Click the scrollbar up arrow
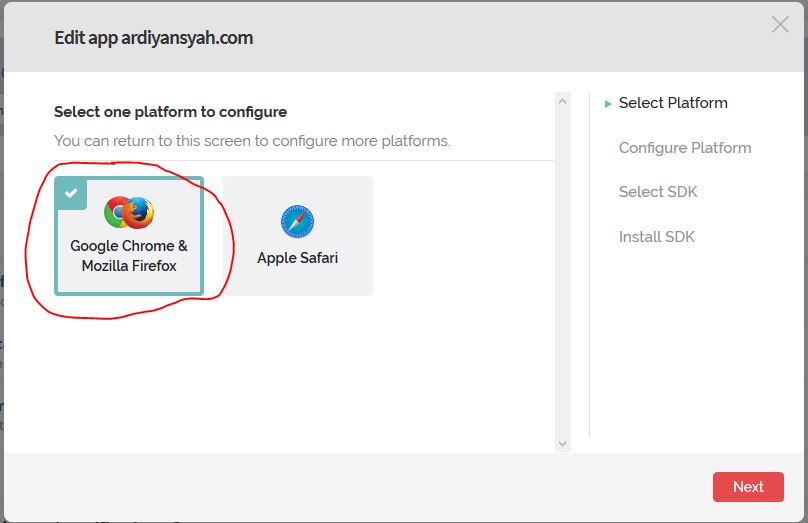Viewport: 808px width, 523px height. (563, 101)
